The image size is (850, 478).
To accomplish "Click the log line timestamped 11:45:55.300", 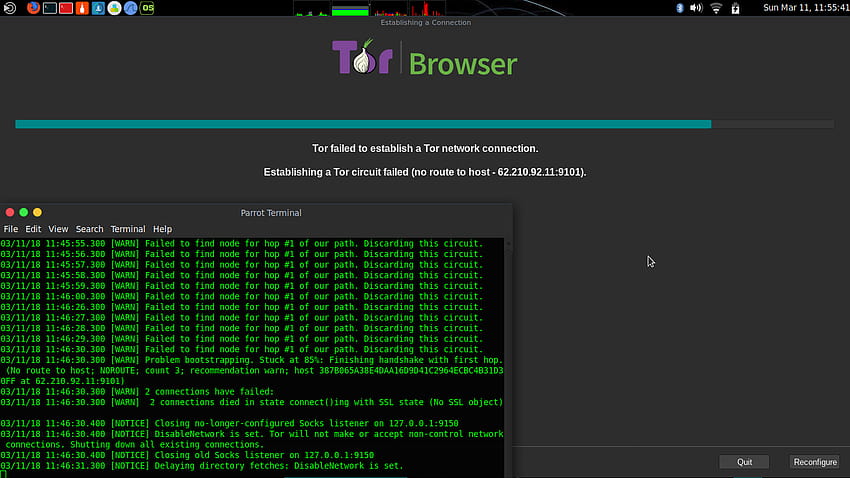I will [x=242, y=243].
